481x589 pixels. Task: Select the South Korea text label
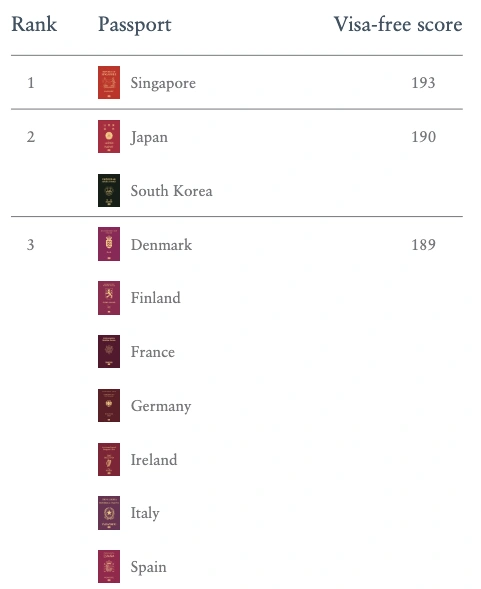click(171, 191)
